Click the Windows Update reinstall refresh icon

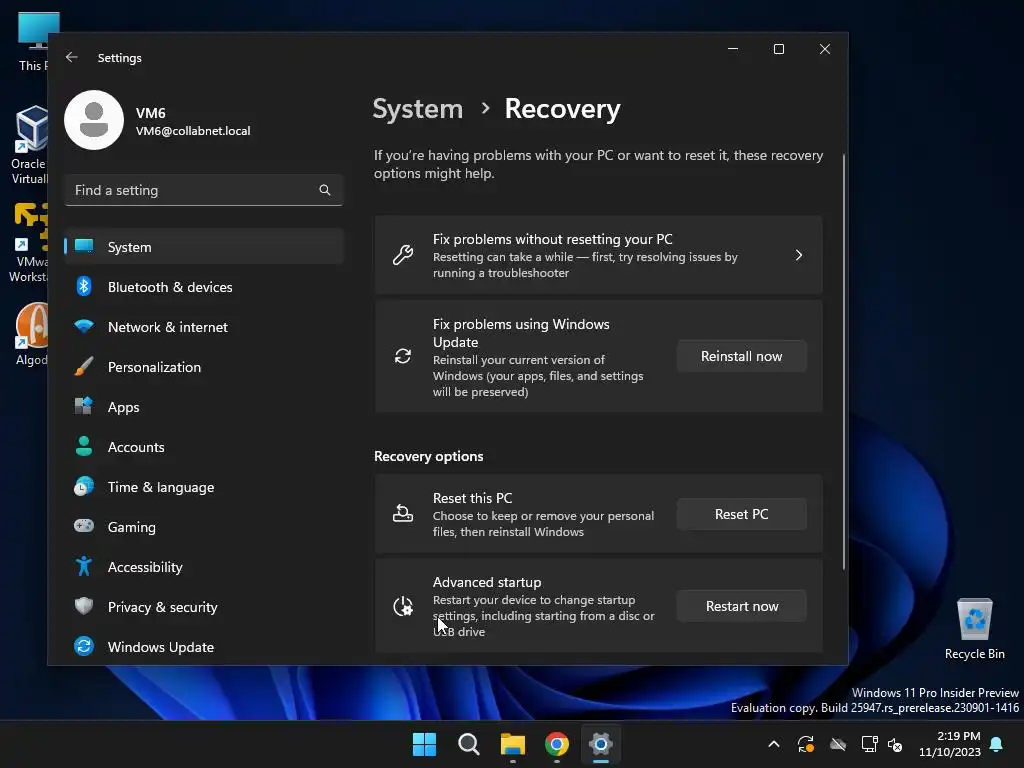(403, 356)
